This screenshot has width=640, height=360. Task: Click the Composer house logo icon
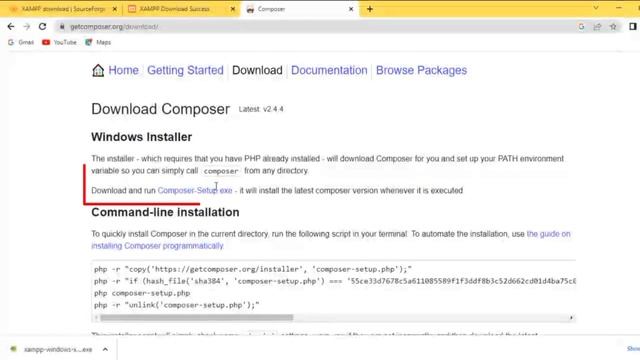(98, 70)
